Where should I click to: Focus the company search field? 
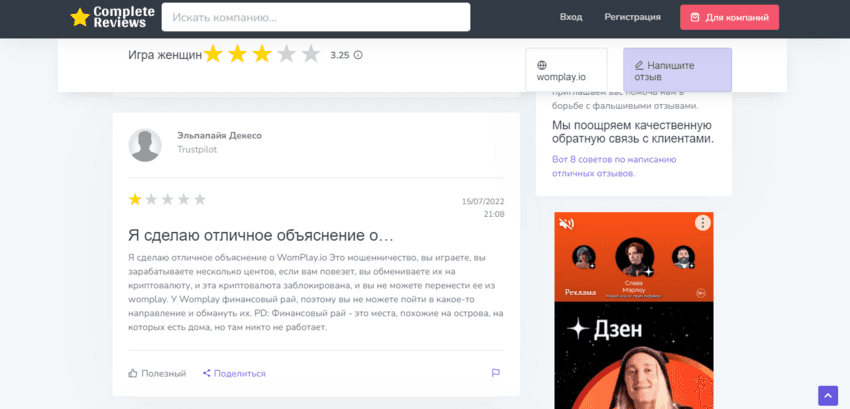pos(316,17)
